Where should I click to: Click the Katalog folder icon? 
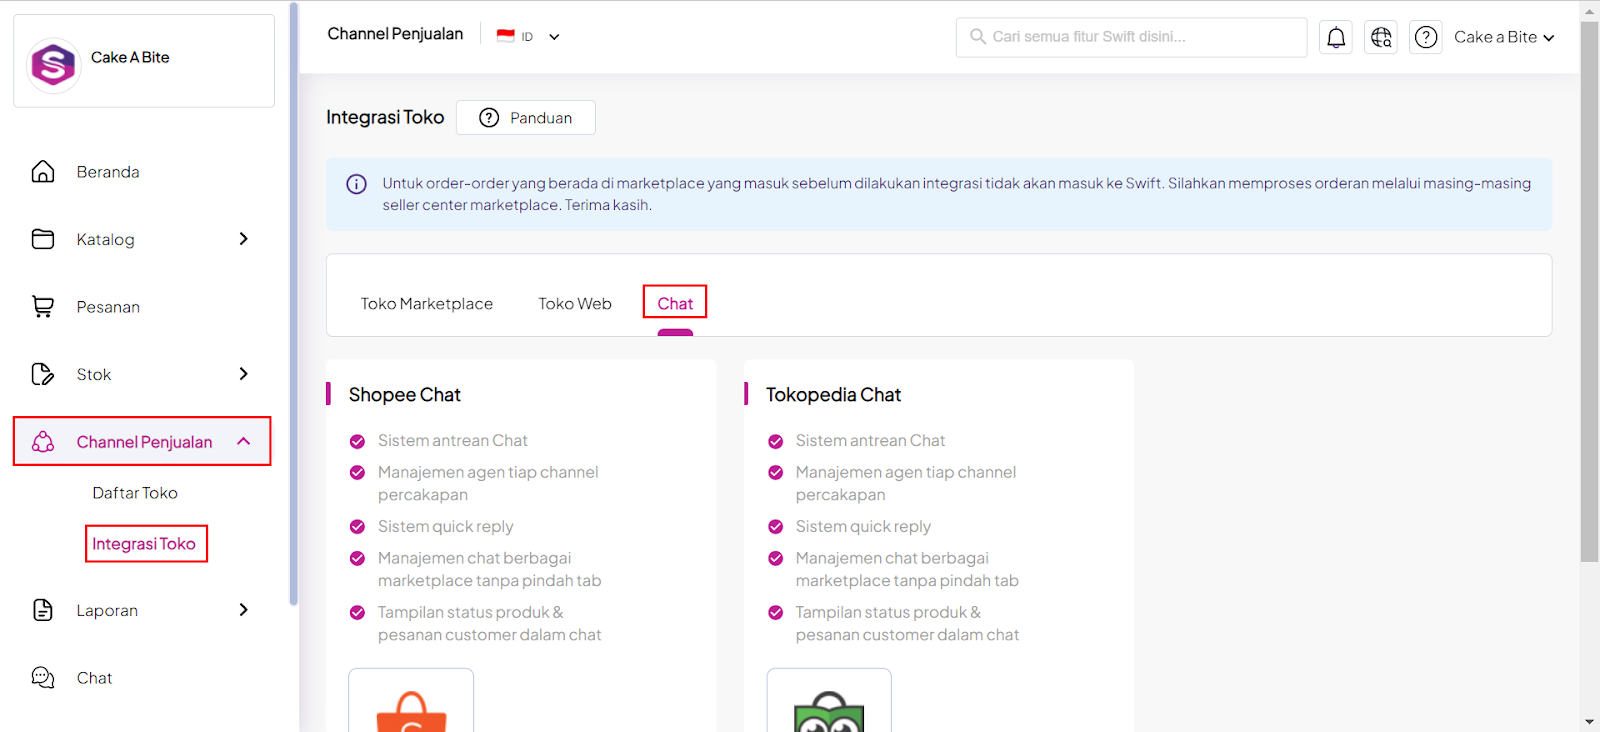pyautogui.click(x=43, y=239)
